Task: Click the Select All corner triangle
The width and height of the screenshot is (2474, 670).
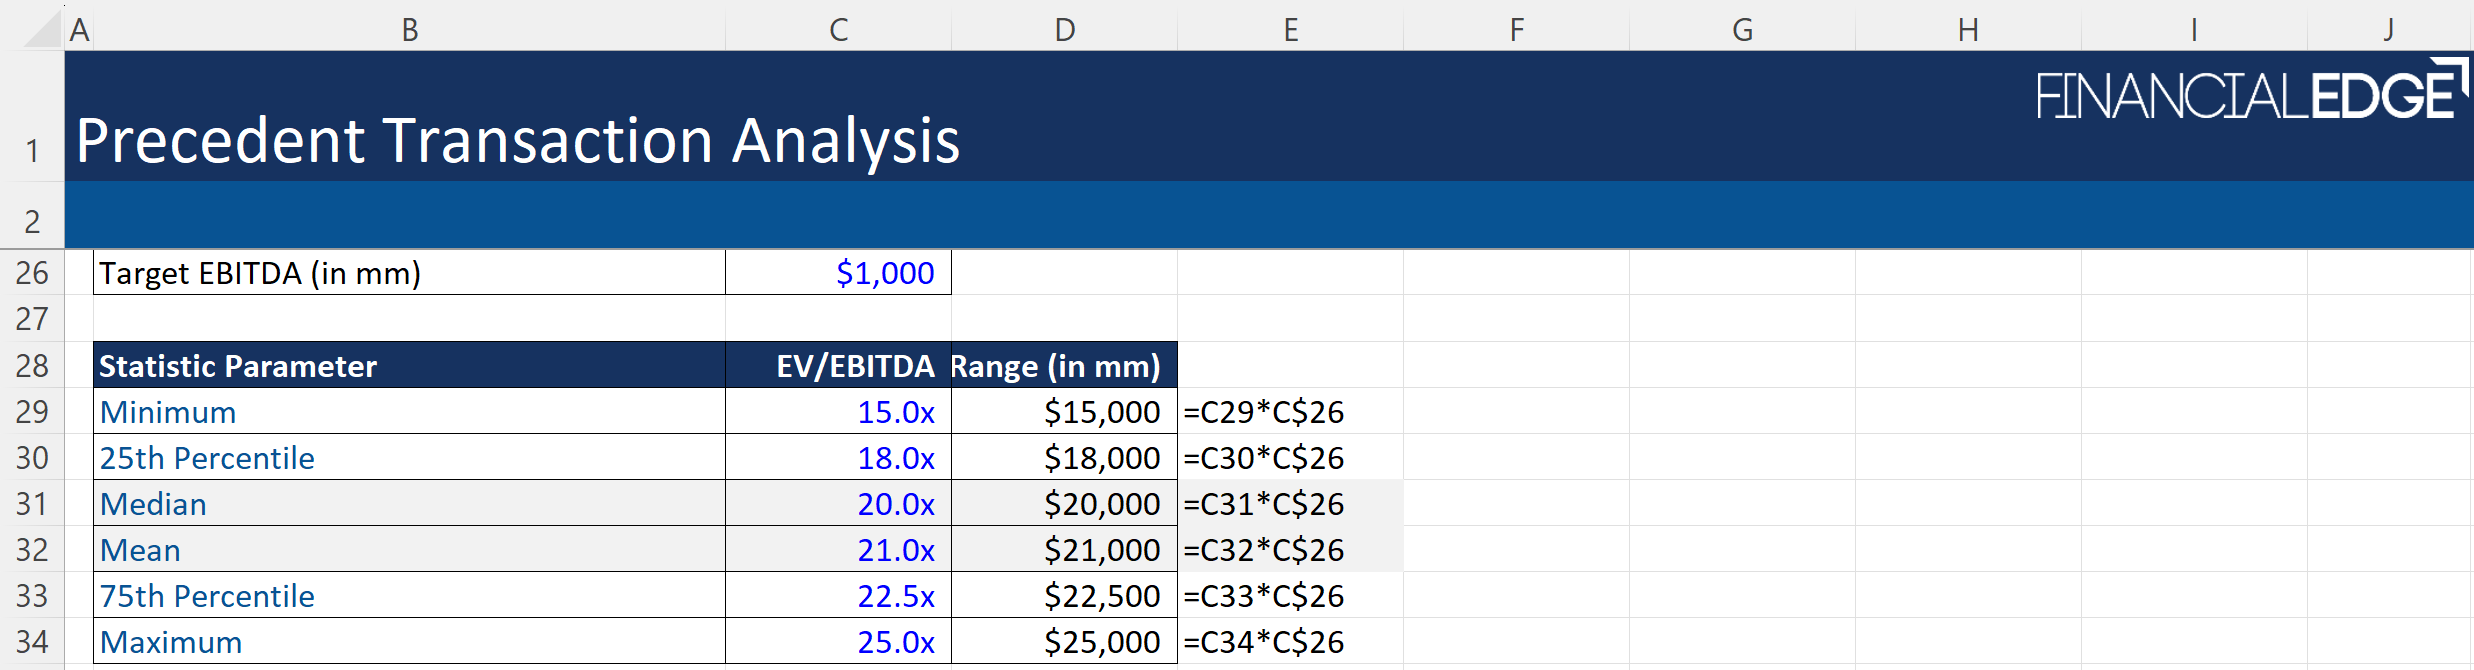Action: click(42, 29)
